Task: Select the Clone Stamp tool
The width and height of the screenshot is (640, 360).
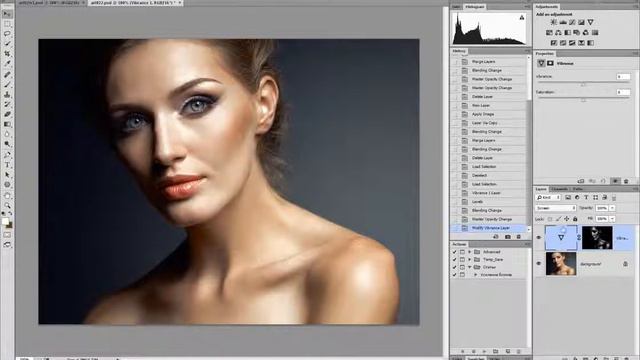Action: [x=7, y=94]
